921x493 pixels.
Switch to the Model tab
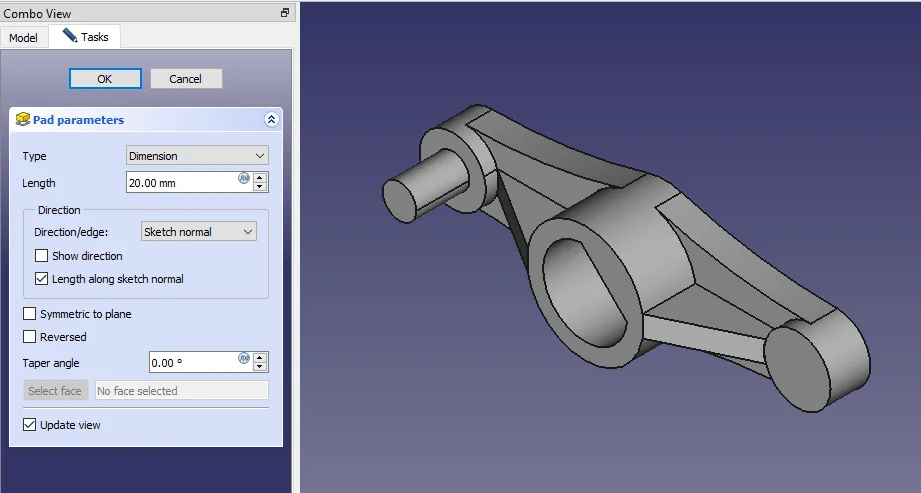pyautogui.click(x=23, y=38)
